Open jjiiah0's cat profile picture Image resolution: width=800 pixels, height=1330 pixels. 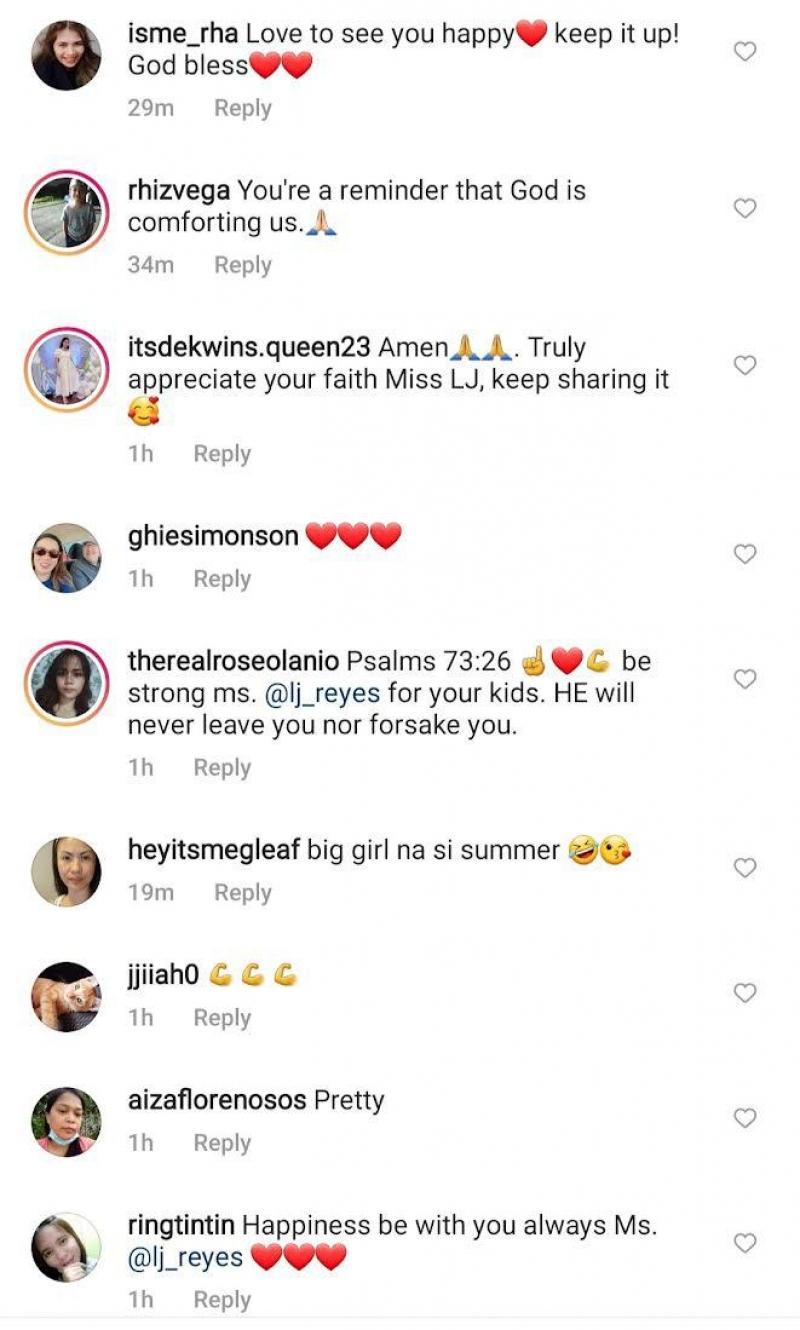66,997
